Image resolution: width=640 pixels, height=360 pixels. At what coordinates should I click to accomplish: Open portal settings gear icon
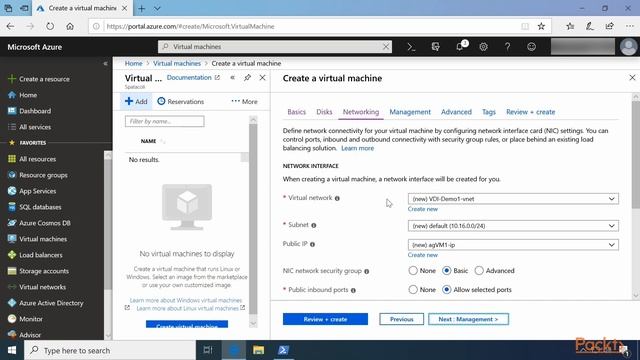[483, 47]
